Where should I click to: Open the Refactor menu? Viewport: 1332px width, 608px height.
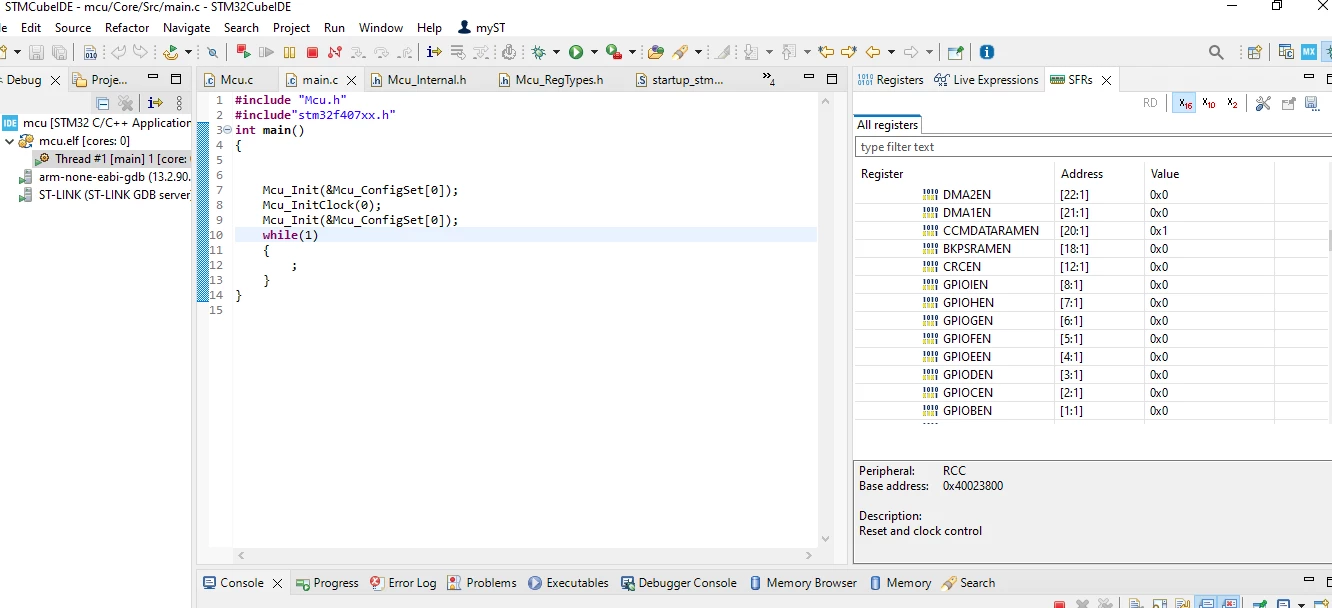(127, 28)
